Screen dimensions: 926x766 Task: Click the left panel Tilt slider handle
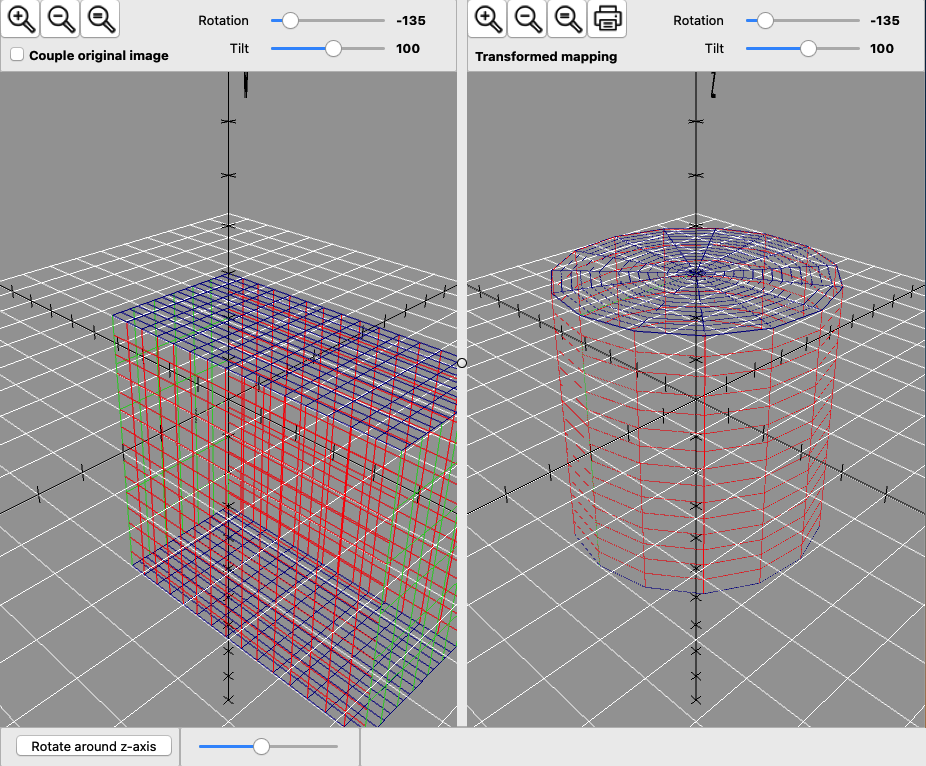(334, 48)
